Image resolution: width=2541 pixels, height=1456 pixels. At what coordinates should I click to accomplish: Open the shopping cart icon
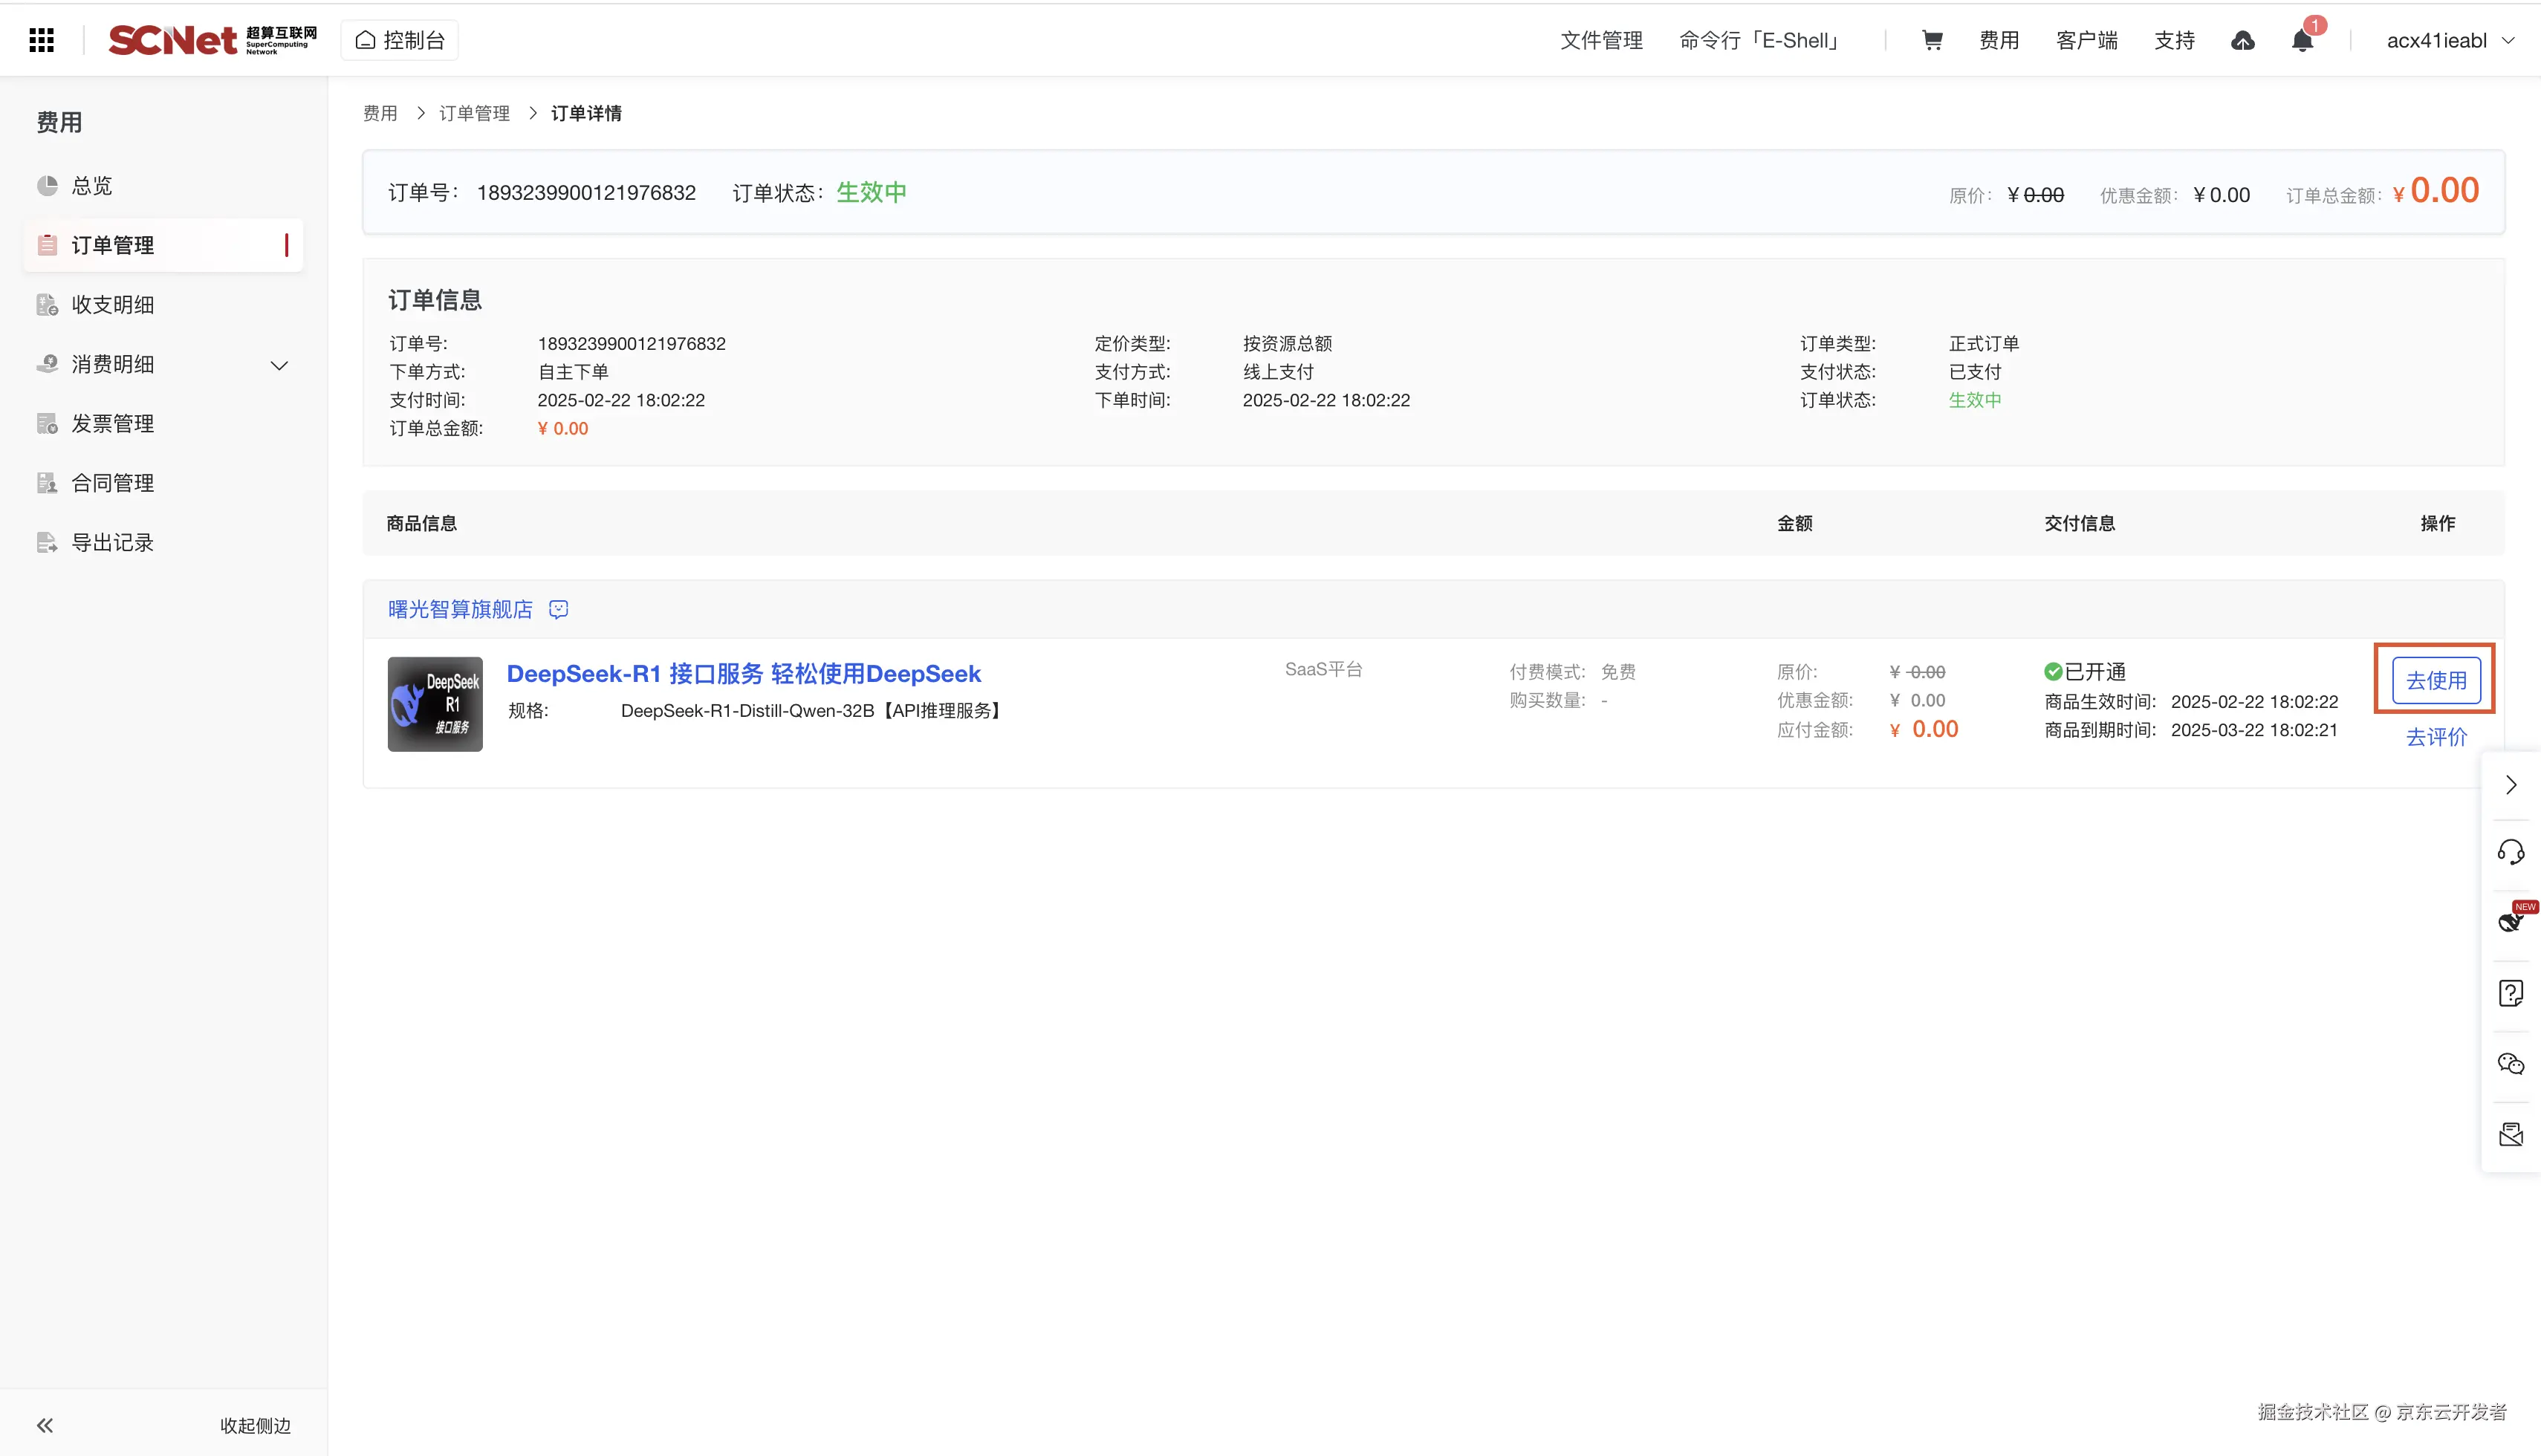tap(1932, 40)
